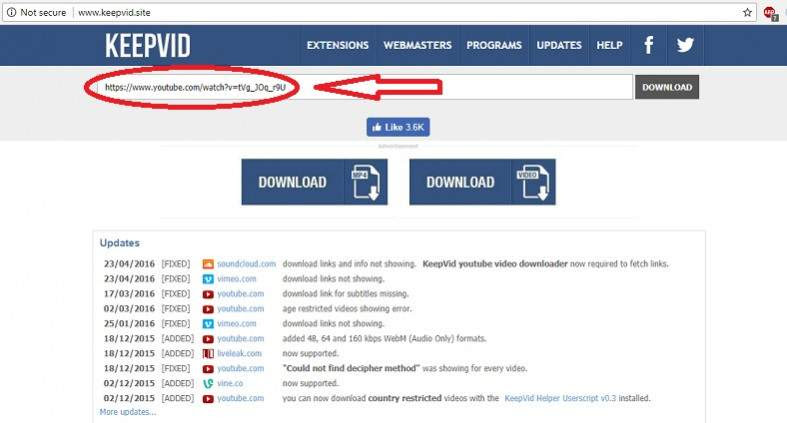The width and height of the screenshot is (787, 423).
Task: Click the dark Download button next to URL field
Action: 667,87
